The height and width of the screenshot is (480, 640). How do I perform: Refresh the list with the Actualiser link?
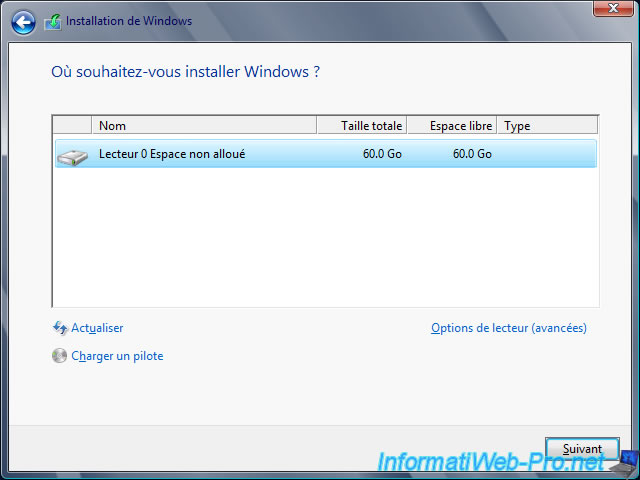(97, 328)
